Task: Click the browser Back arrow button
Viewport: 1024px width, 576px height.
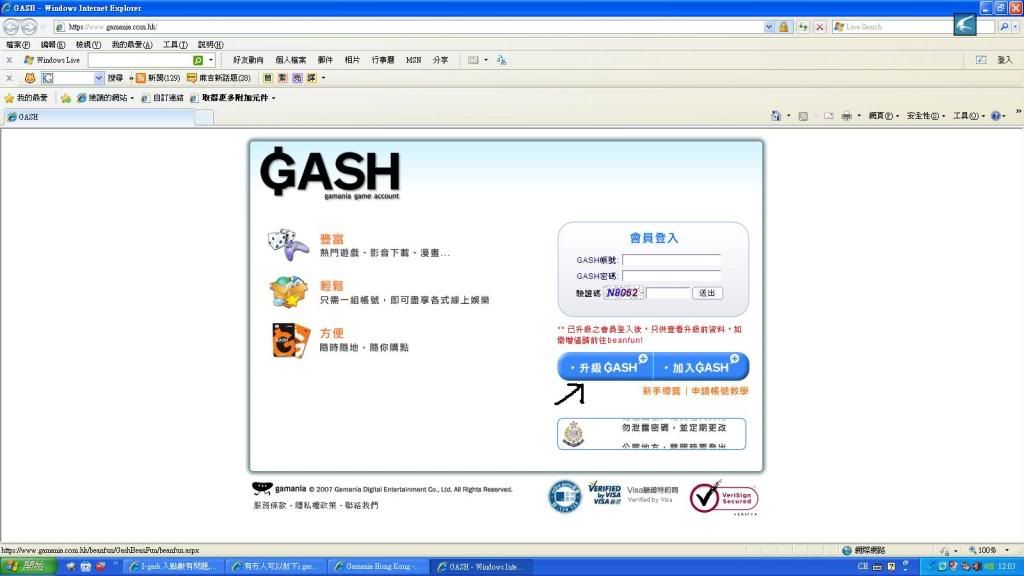Action: [x=12, y=27]
